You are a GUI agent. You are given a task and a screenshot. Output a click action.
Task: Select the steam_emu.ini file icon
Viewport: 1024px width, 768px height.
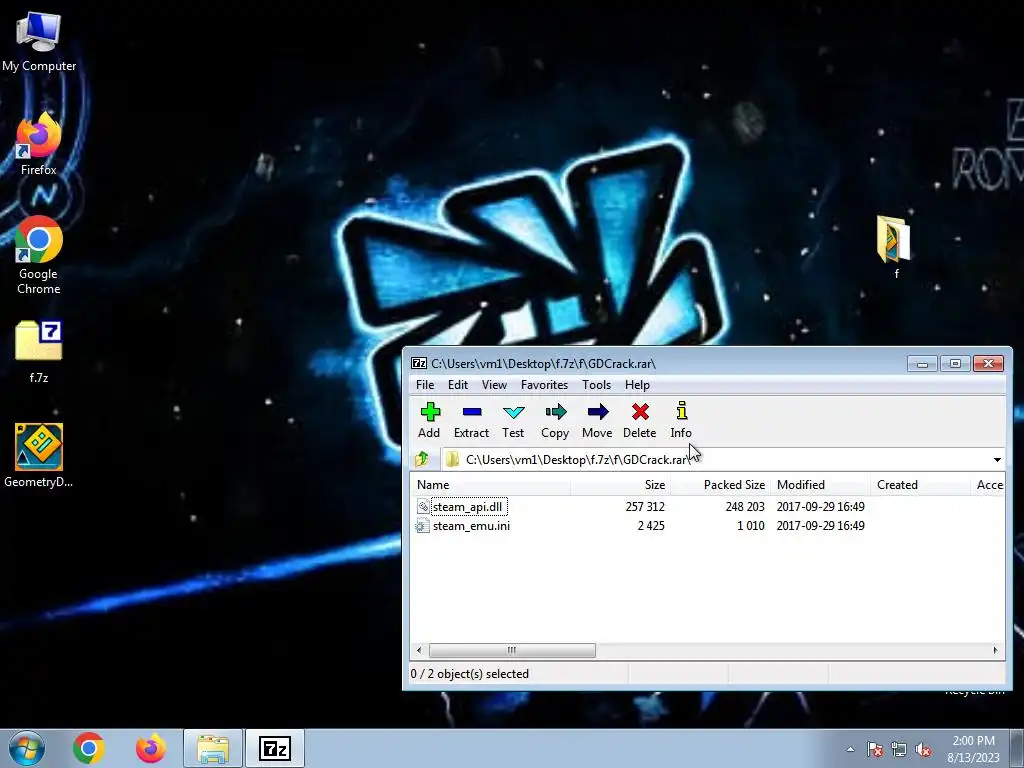click(x=423, y=526)
